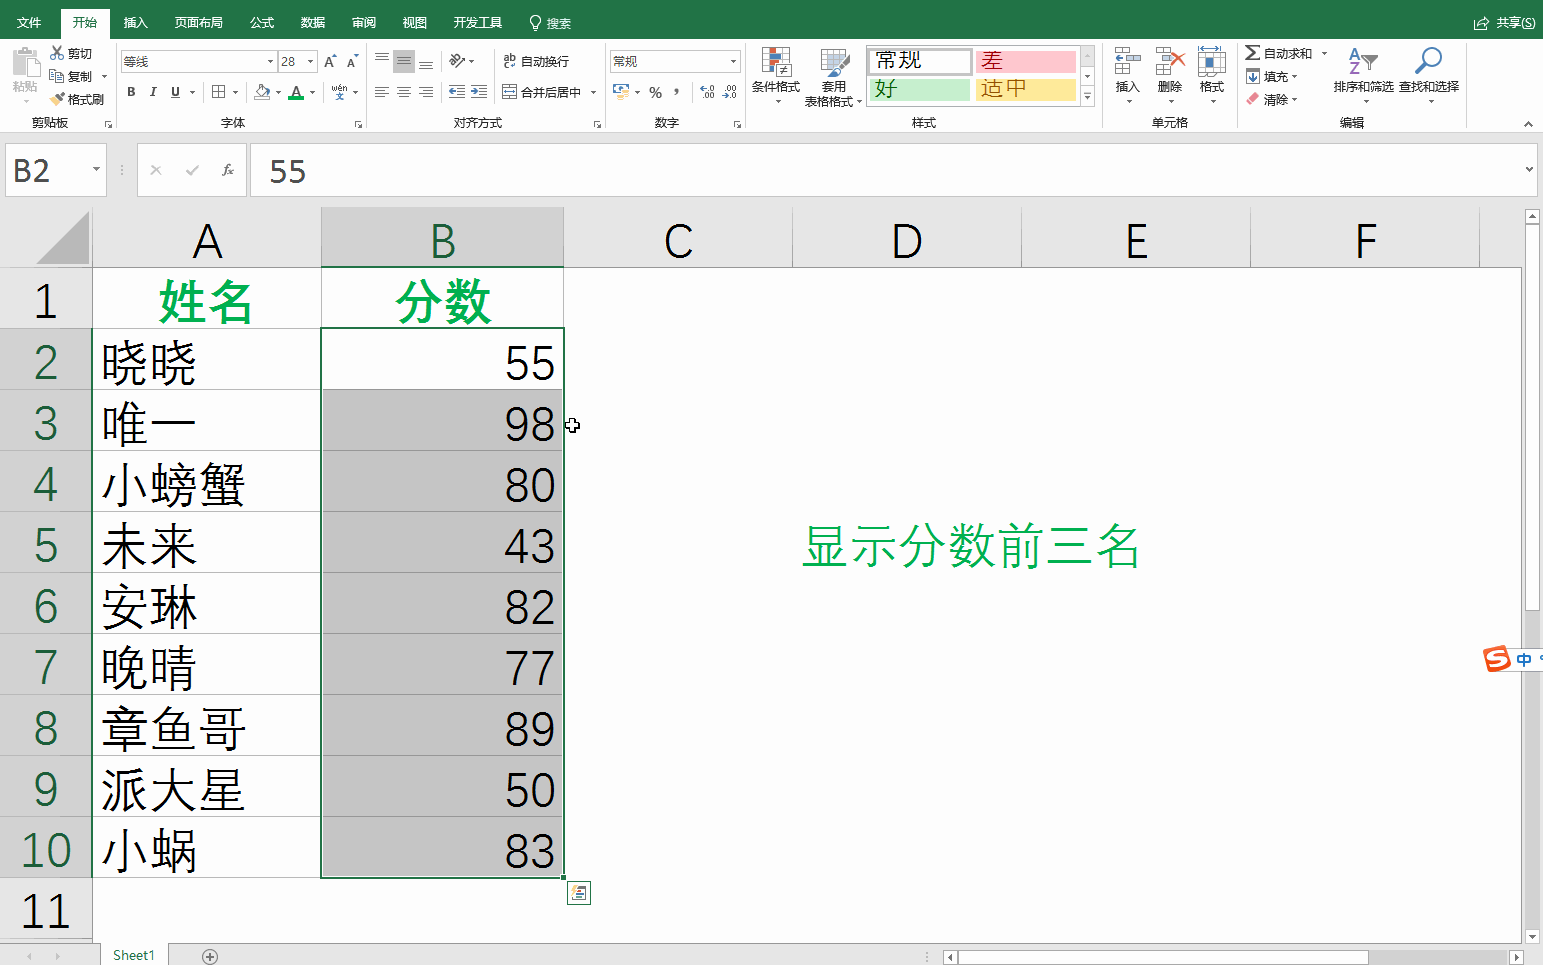This screenshot has width=1543, height=965.
Task: Switch to the Insert (插入) tab
Action: 135,22
